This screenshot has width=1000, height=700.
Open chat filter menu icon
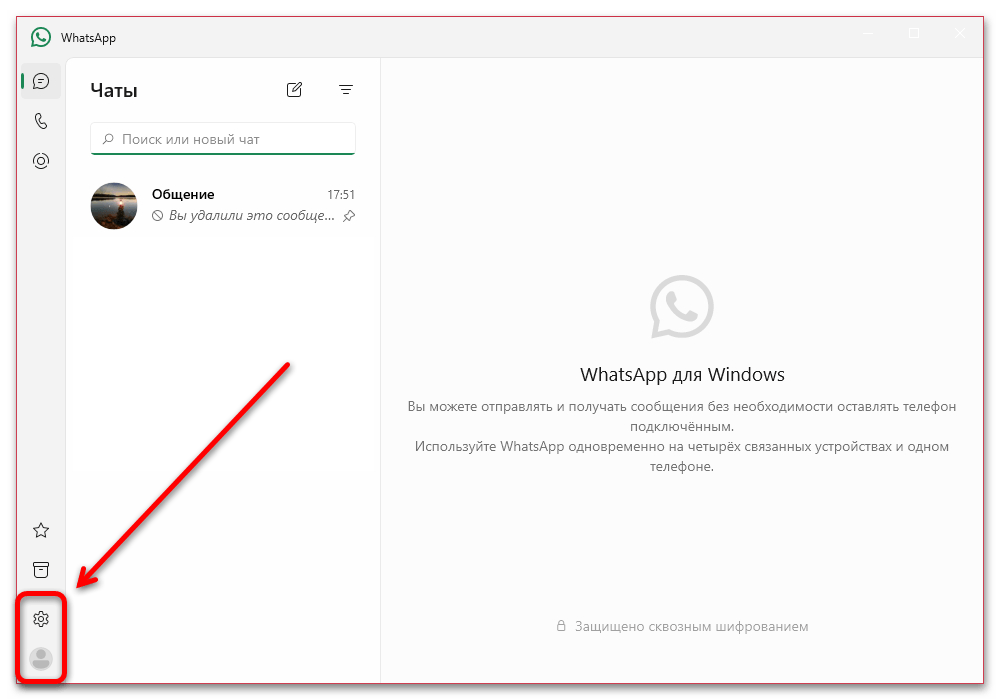point(346,90)
